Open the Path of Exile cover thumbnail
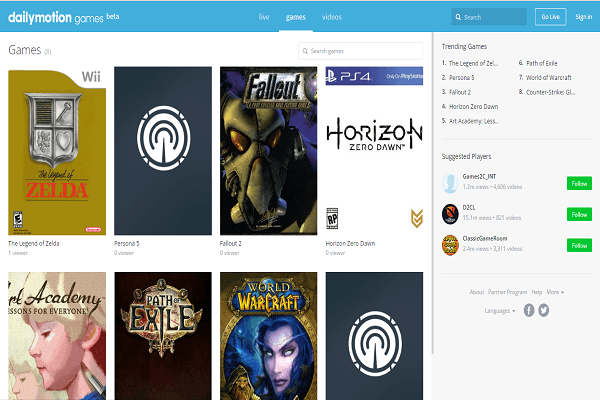The image size is (600, 400). [163, 336]
